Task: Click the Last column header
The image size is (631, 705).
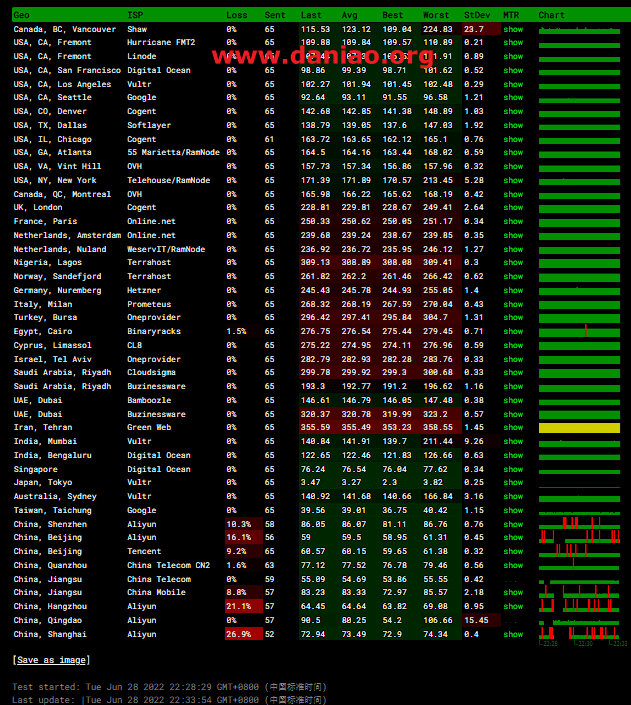Action: [311, 15]
